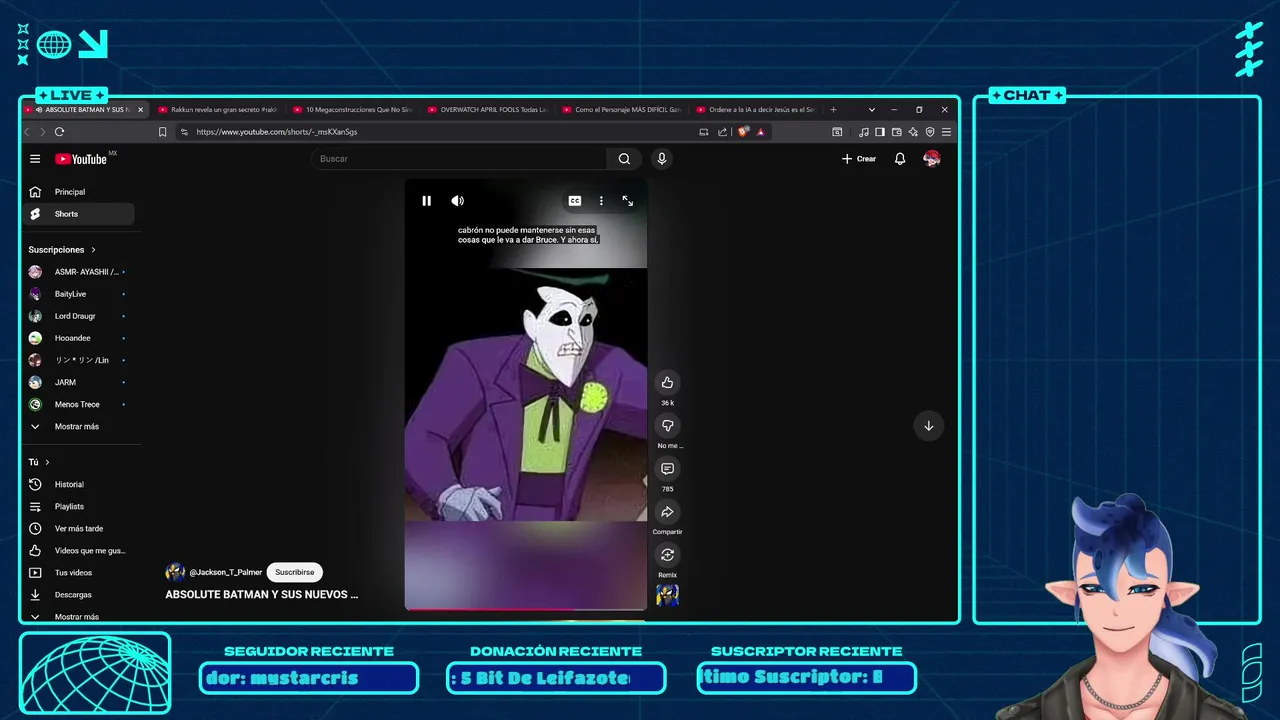Open Tus videos in sidebar

tap(79, 572)
